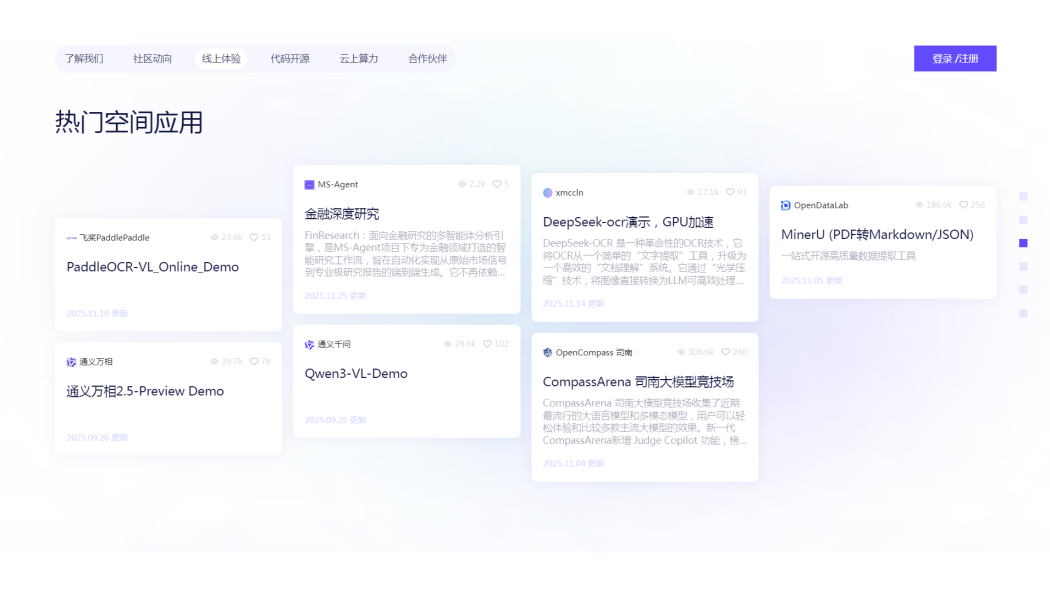The image size is (1050, 590).
Task: Click heart icon on CompassArena card
Action: (x=726, y=352)
